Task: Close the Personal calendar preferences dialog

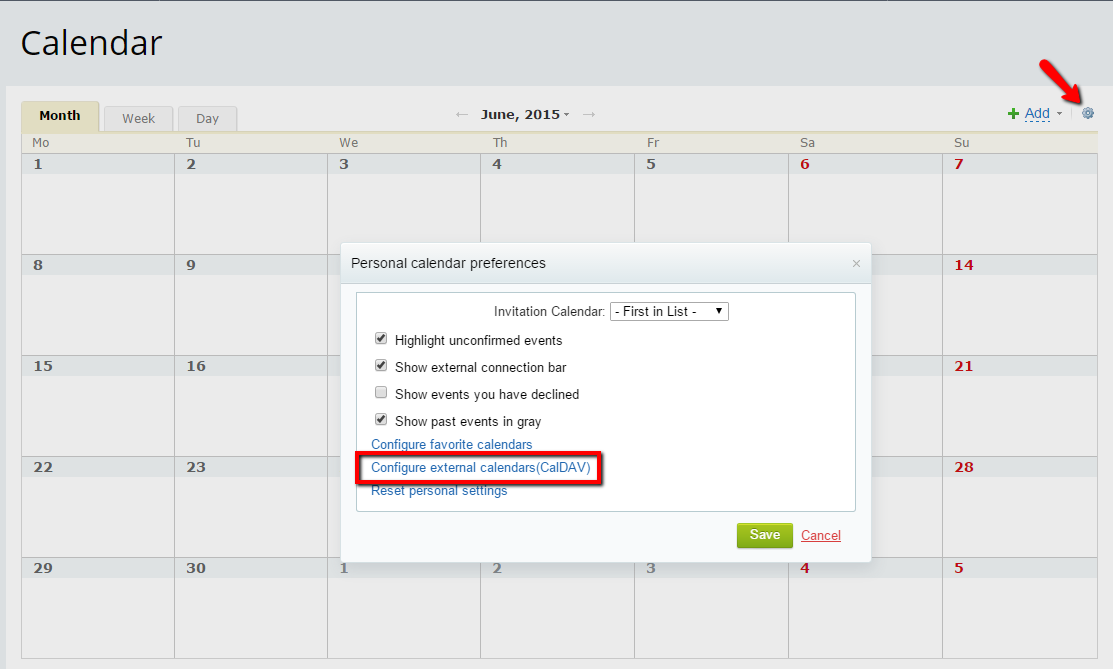Action: (856, 263)
